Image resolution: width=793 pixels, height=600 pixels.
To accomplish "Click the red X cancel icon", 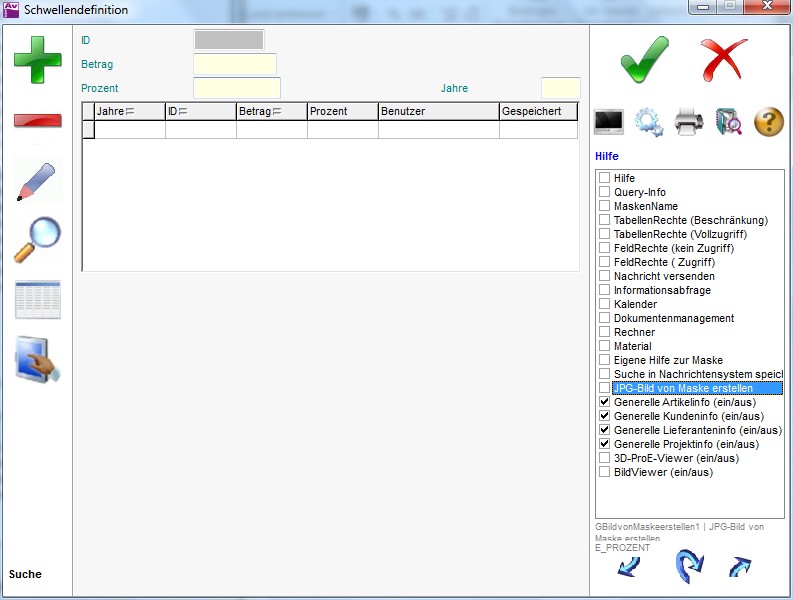I will pos(724,59).
